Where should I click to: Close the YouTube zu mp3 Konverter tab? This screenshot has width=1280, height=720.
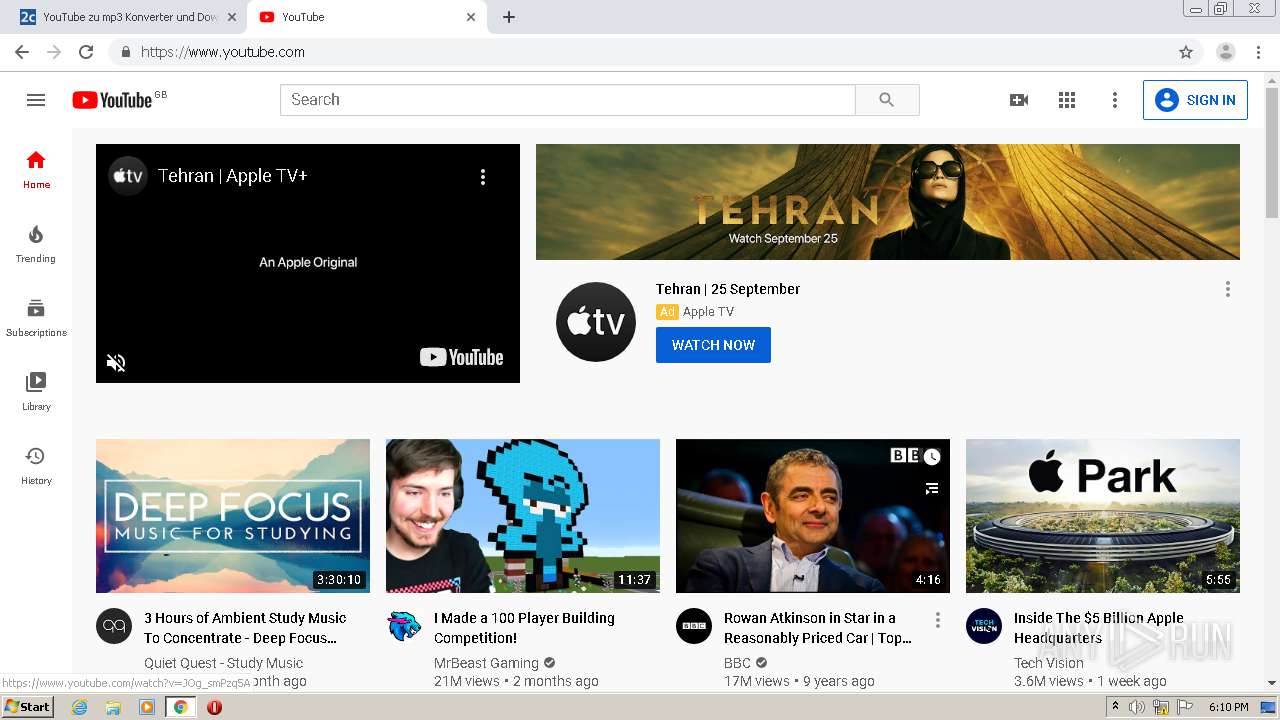point(232,17)
